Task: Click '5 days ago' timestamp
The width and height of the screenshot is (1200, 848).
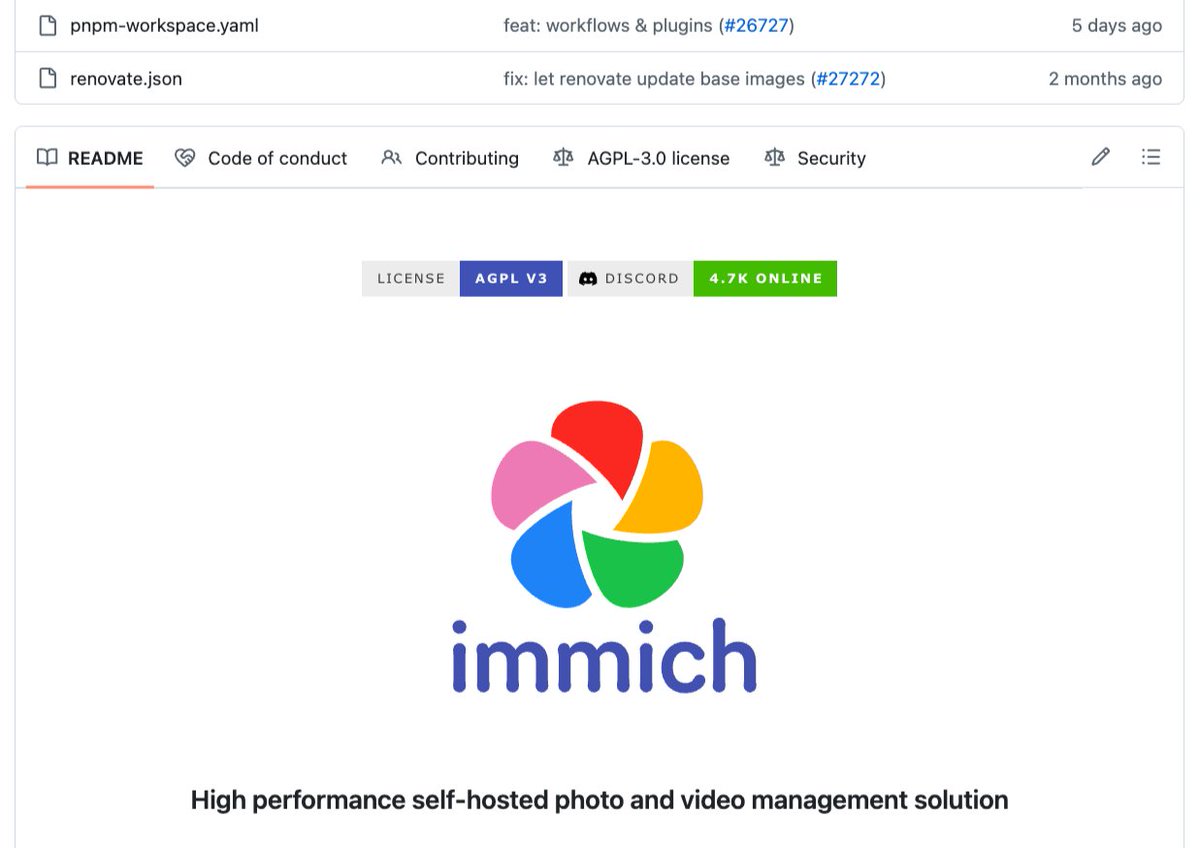Action: click(1117, 26)
